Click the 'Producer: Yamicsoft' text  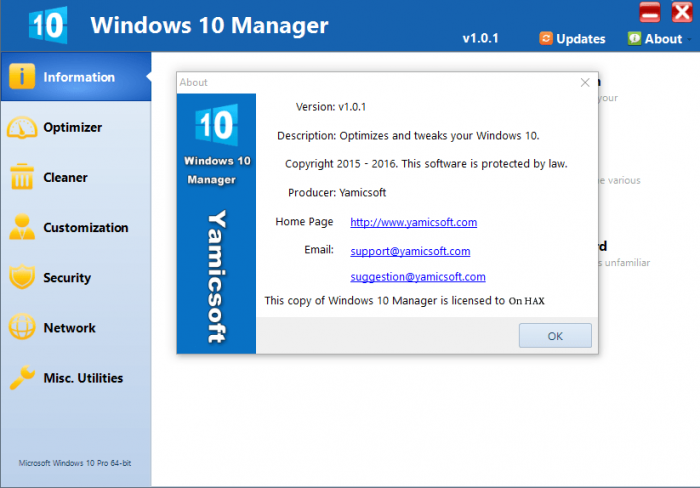pos(337,192)
